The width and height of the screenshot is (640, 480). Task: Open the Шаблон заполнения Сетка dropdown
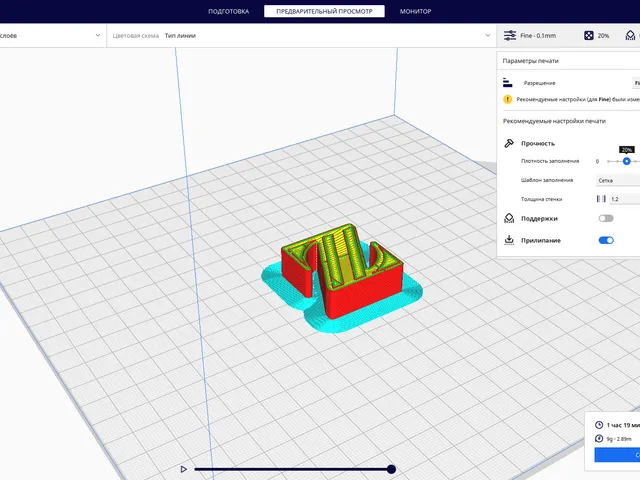(618, 180)
